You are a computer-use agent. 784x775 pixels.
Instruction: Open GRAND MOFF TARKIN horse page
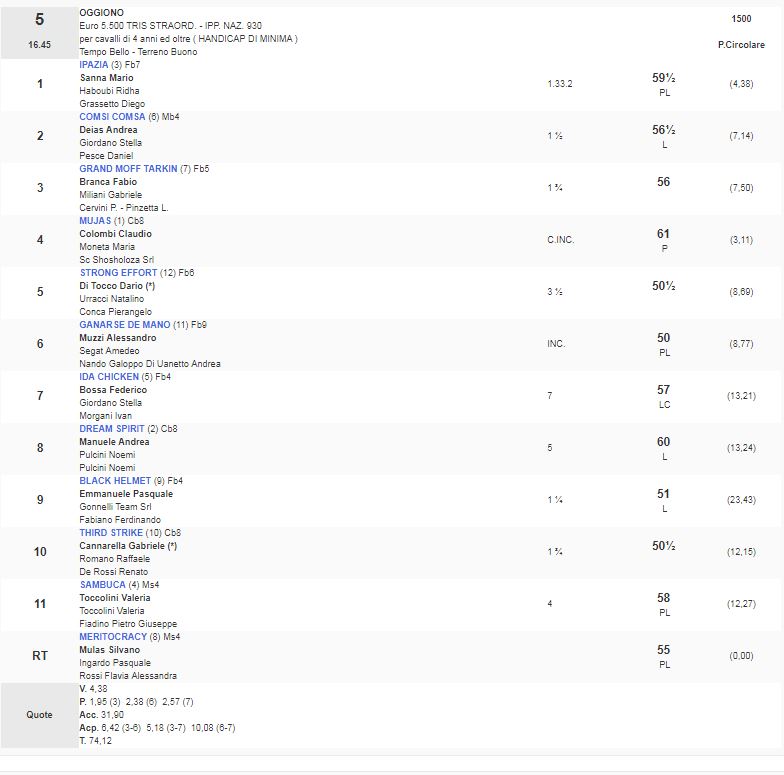tap(128, 169)
